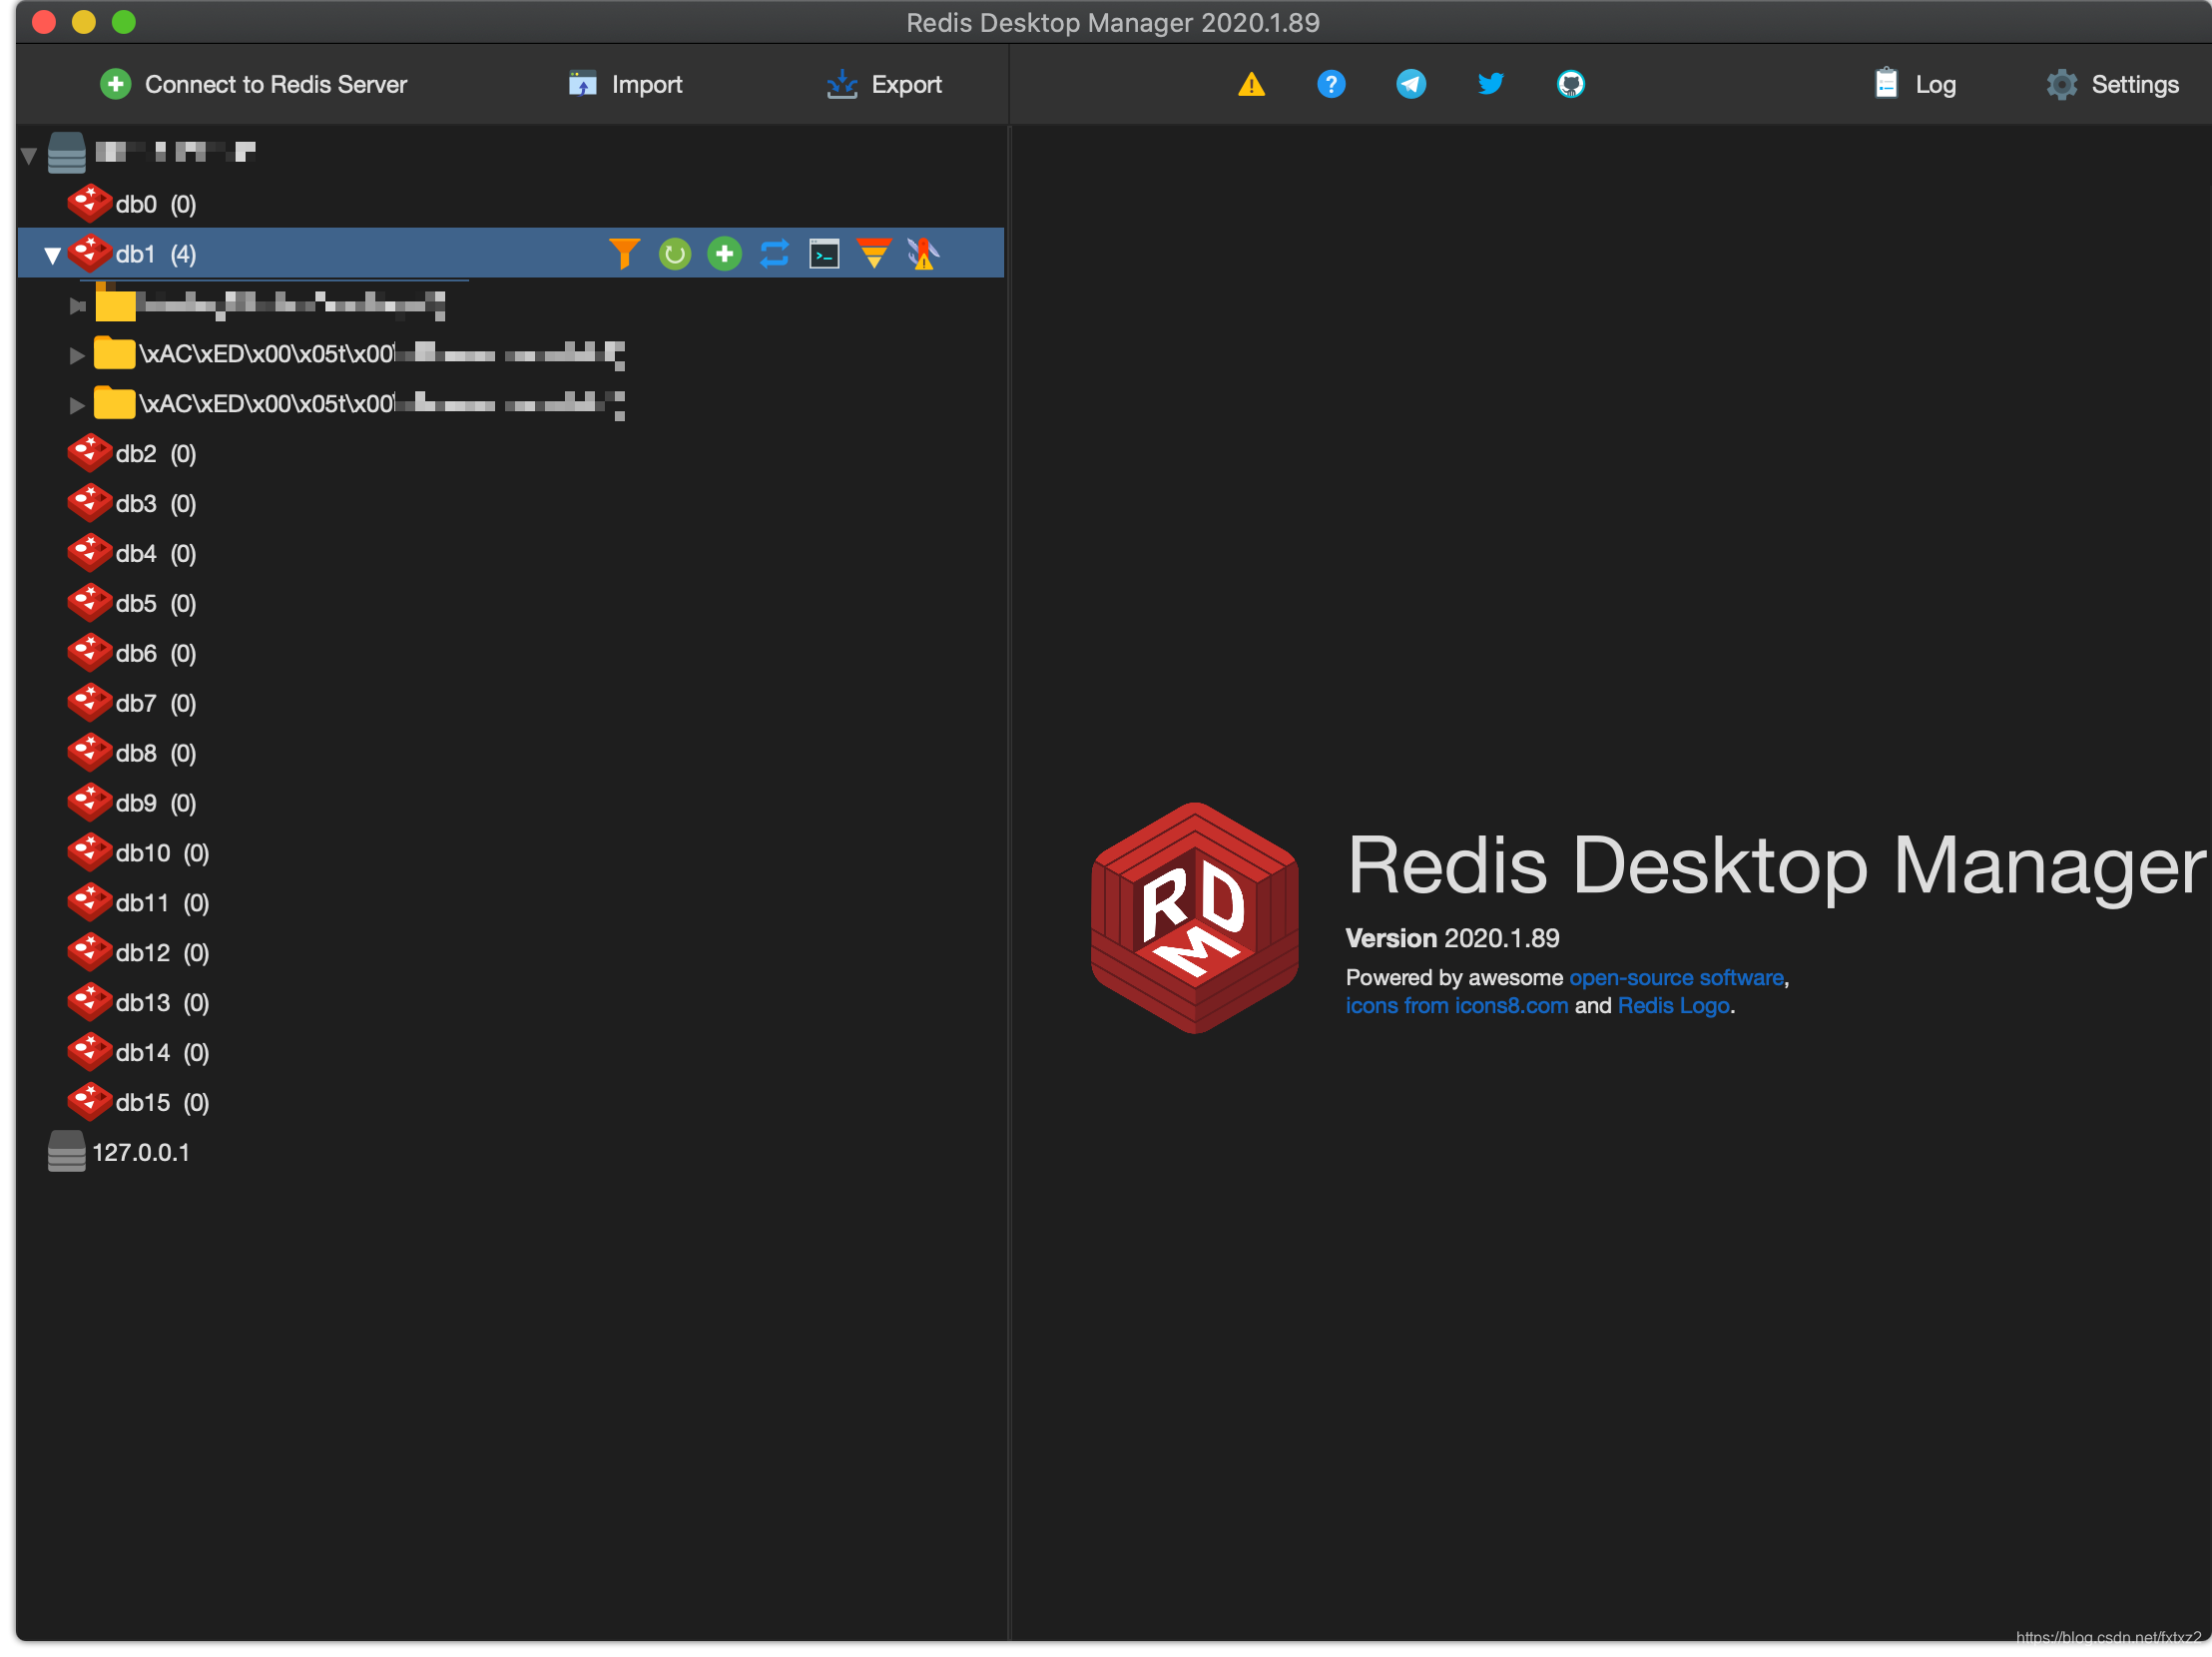This screenshot has width=2212, height=1657.
Task: Click the Redis cube icon beside db15
Action: coord(89,1102)
